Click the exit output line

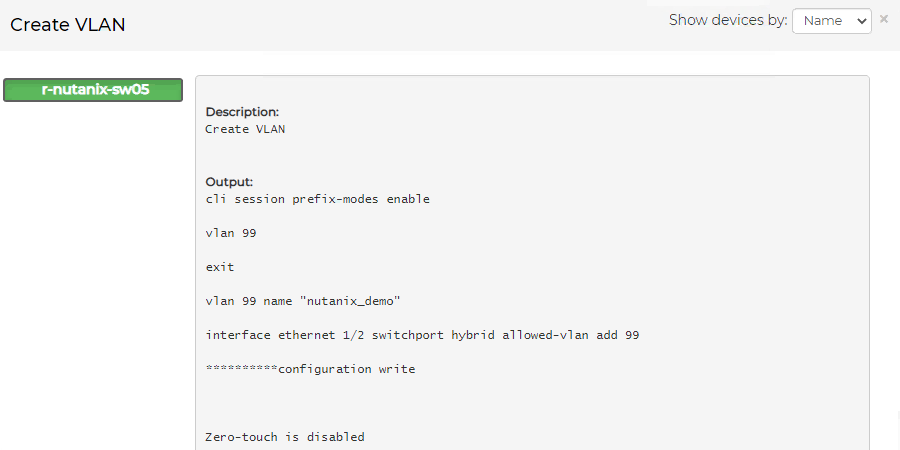[220, 267]
